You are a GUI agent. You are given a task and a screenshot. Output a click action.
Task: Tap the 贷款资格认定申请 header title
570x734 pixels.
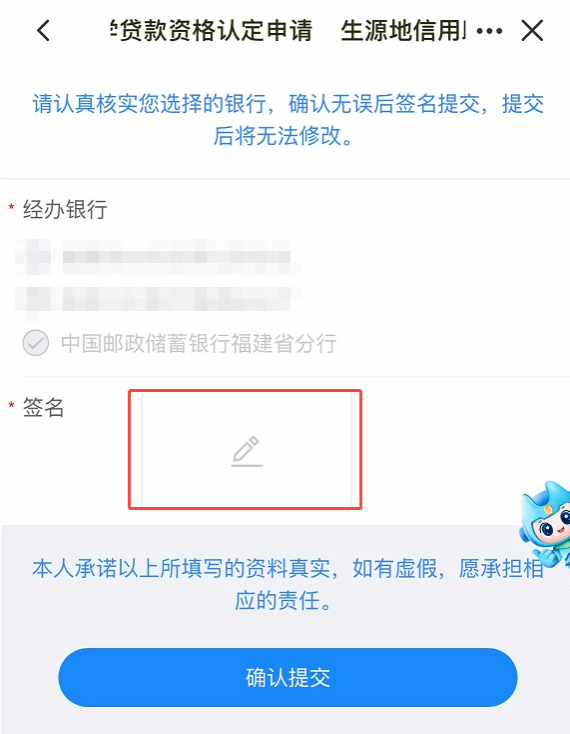(212, 31)
